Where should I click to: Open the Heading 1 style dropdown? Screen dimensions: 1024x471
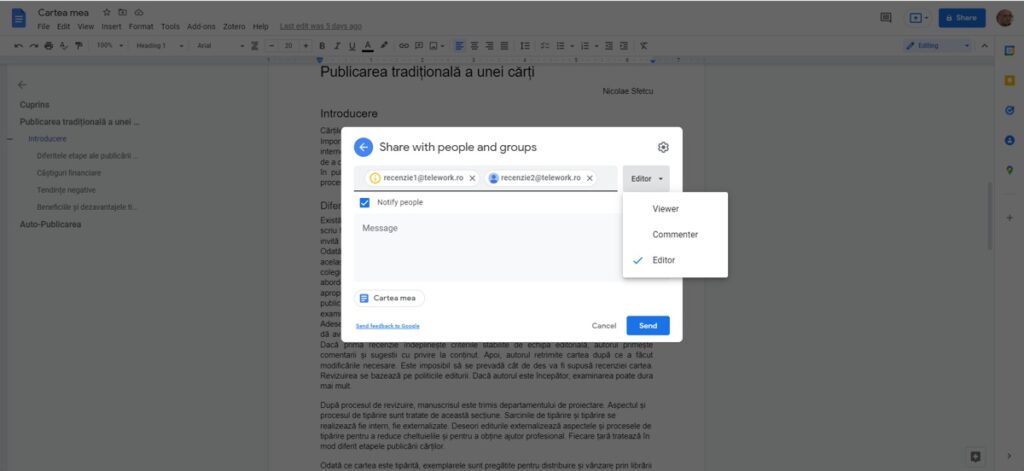(159, 46)
